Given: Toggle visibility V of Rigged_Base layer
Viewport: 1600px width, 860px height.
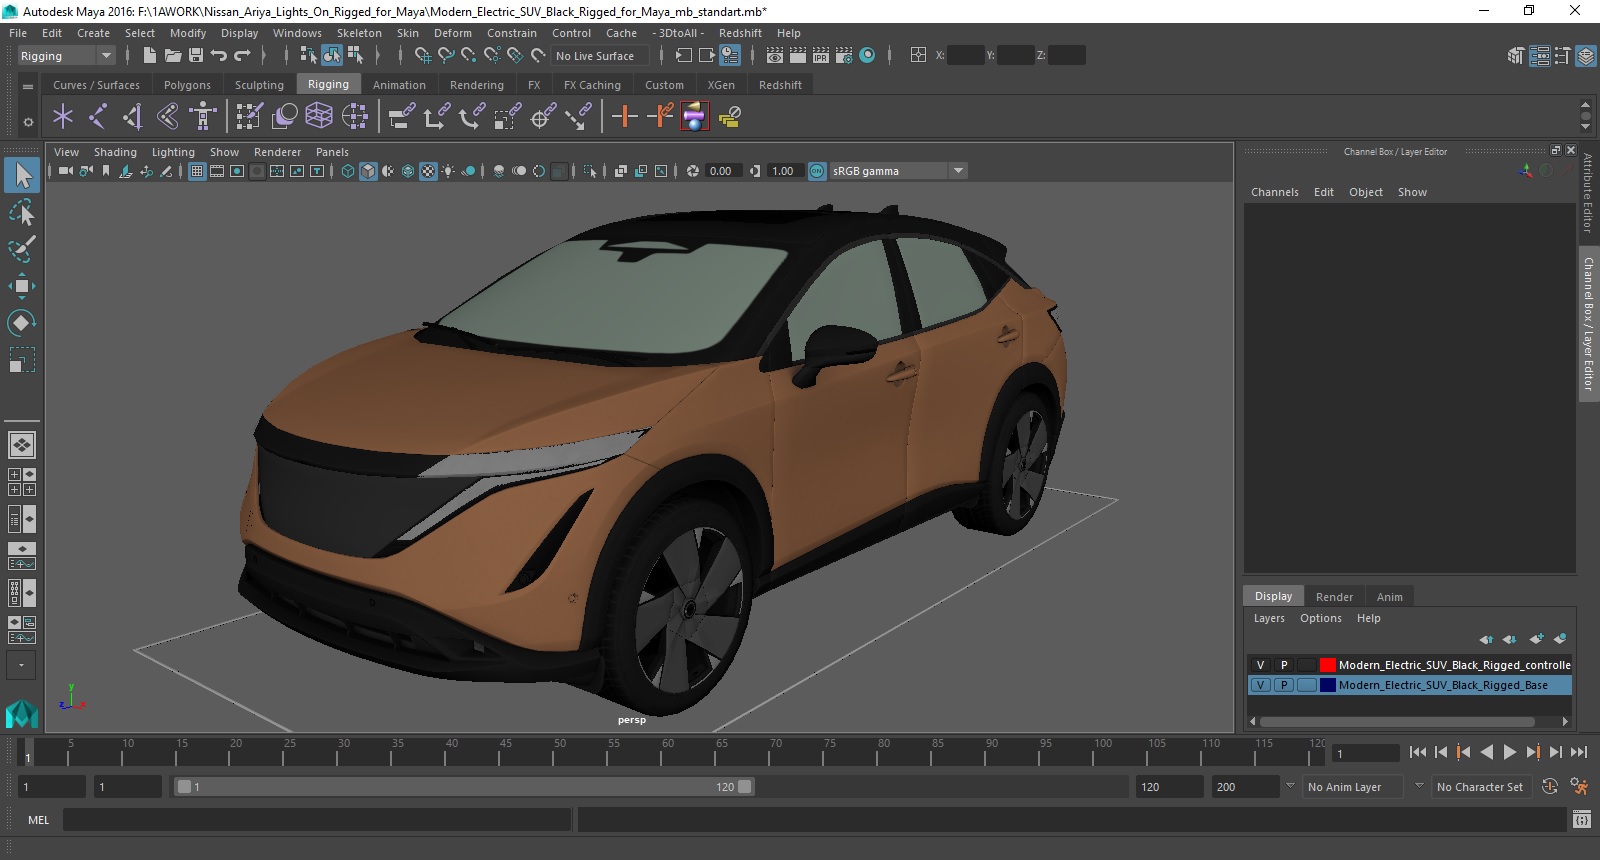Looking at the screenshot, I should [1260, 685].
